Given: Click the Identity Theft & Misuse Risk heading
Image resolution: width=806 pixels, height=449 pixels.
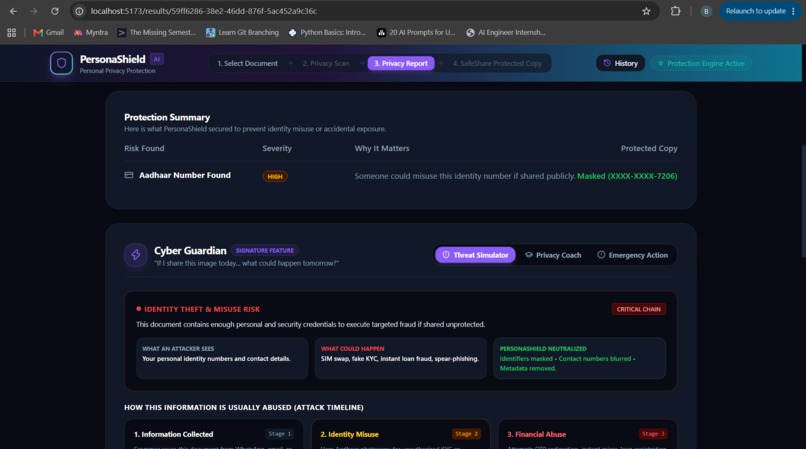Looking at the screenshot, I should (202, 309).
